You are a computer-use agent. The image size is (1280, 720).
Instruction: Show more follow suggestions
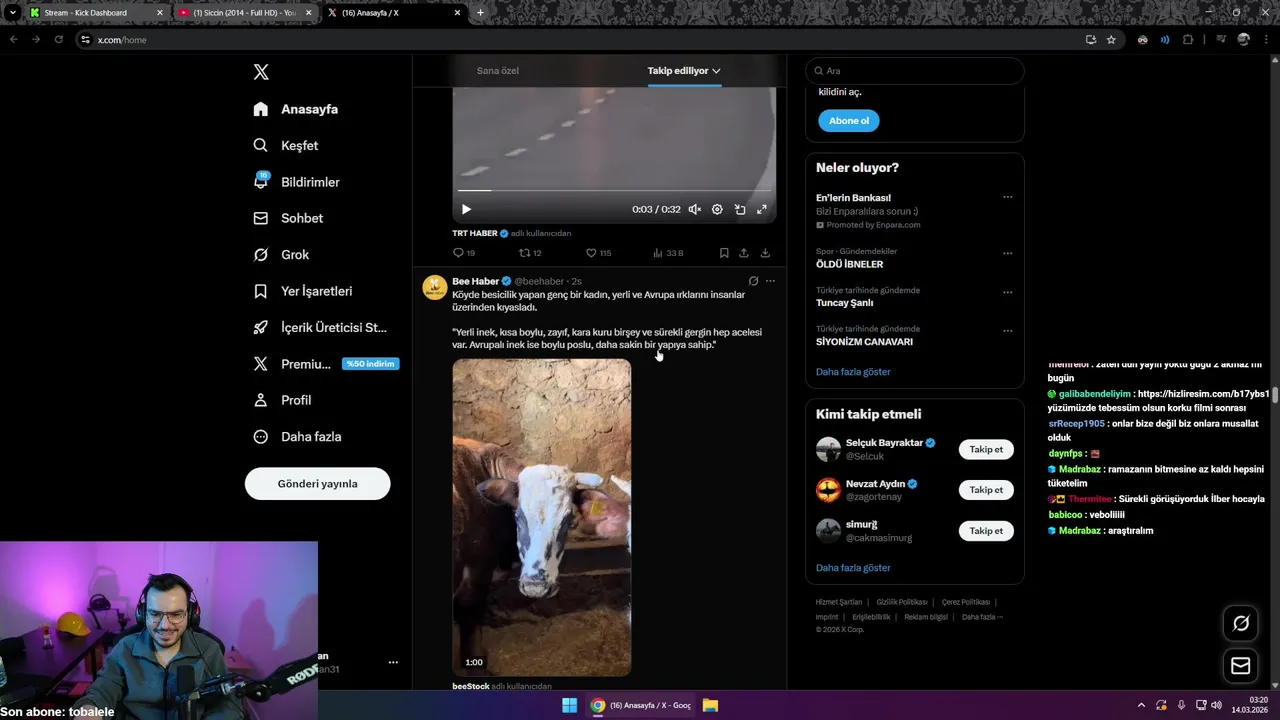tap(853, 568)
